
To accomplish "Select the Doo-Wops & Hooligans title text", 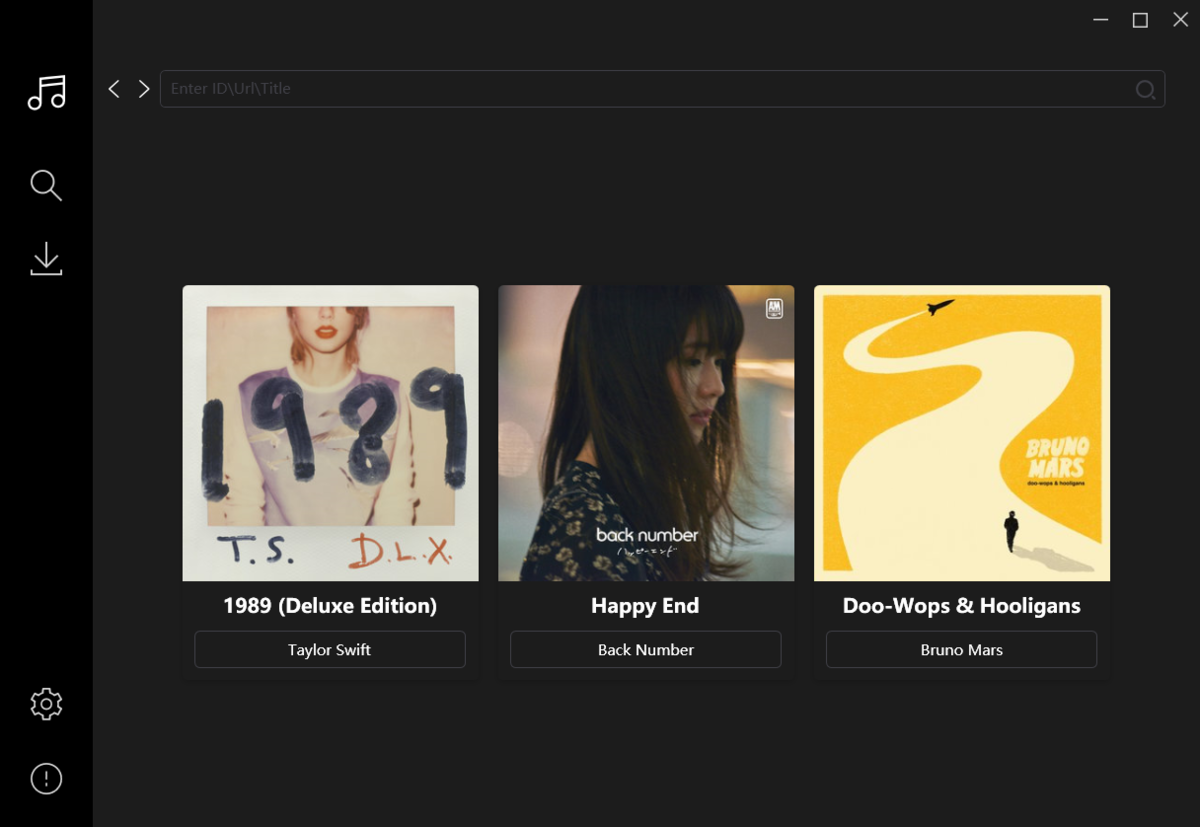I will [961, 605].
